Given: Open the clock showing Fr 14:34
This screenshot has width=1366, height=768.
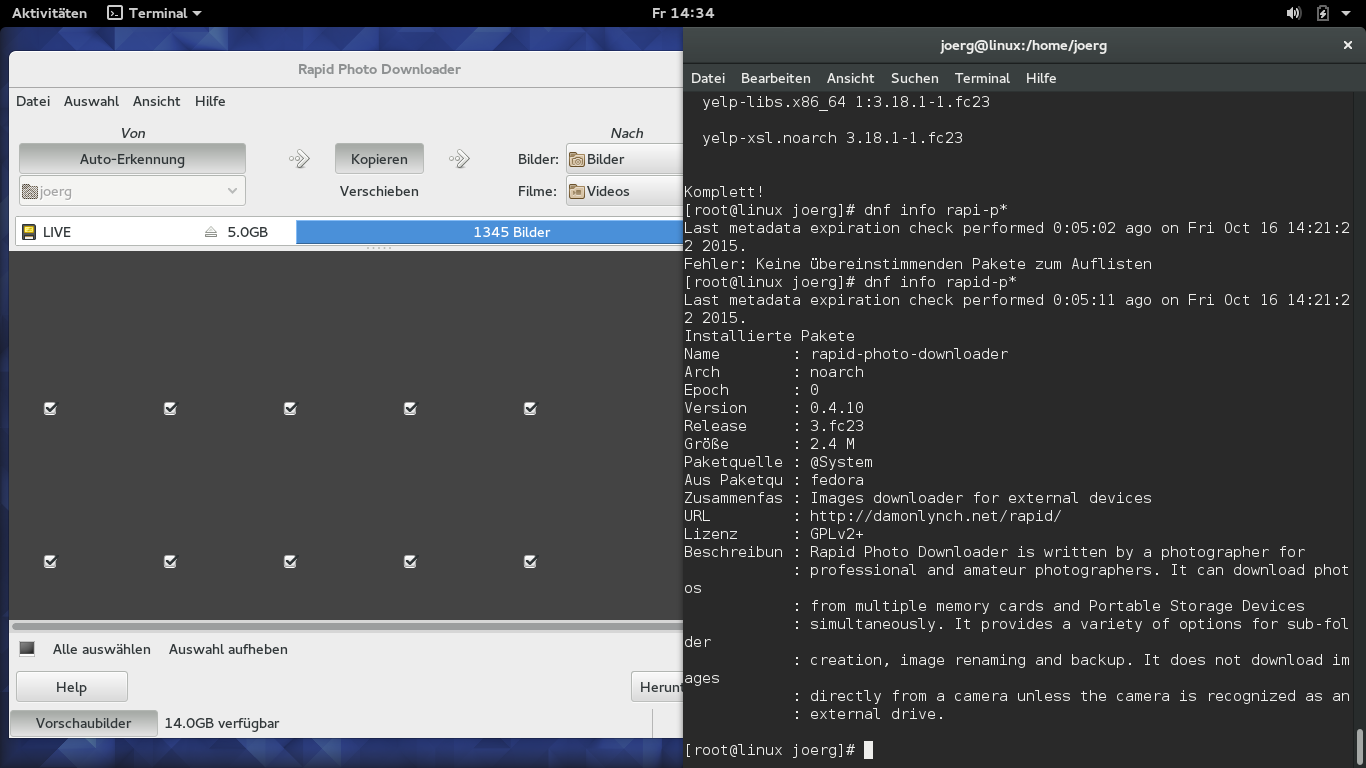Looking at the screenshot, I should pyautogui.click(x=683, y=13).
